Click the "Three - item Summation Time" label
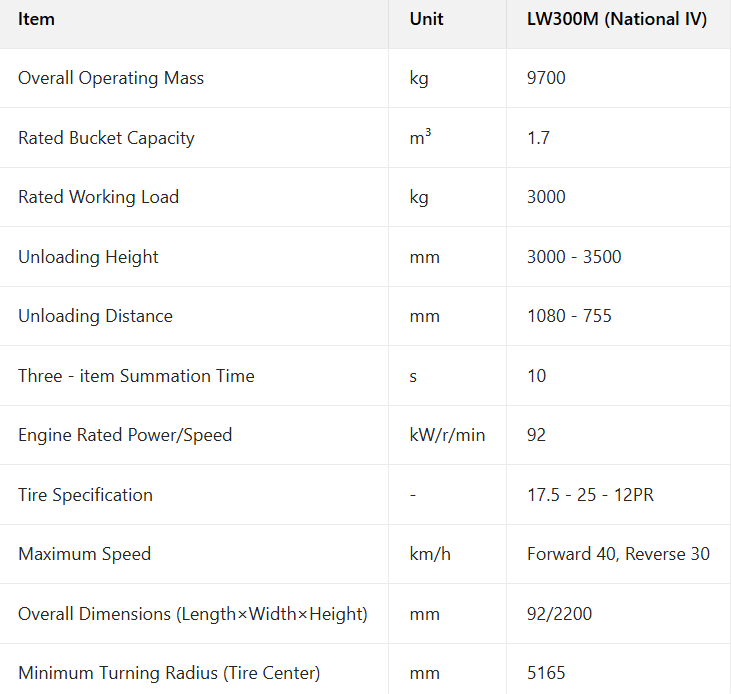 pos(136,376)
